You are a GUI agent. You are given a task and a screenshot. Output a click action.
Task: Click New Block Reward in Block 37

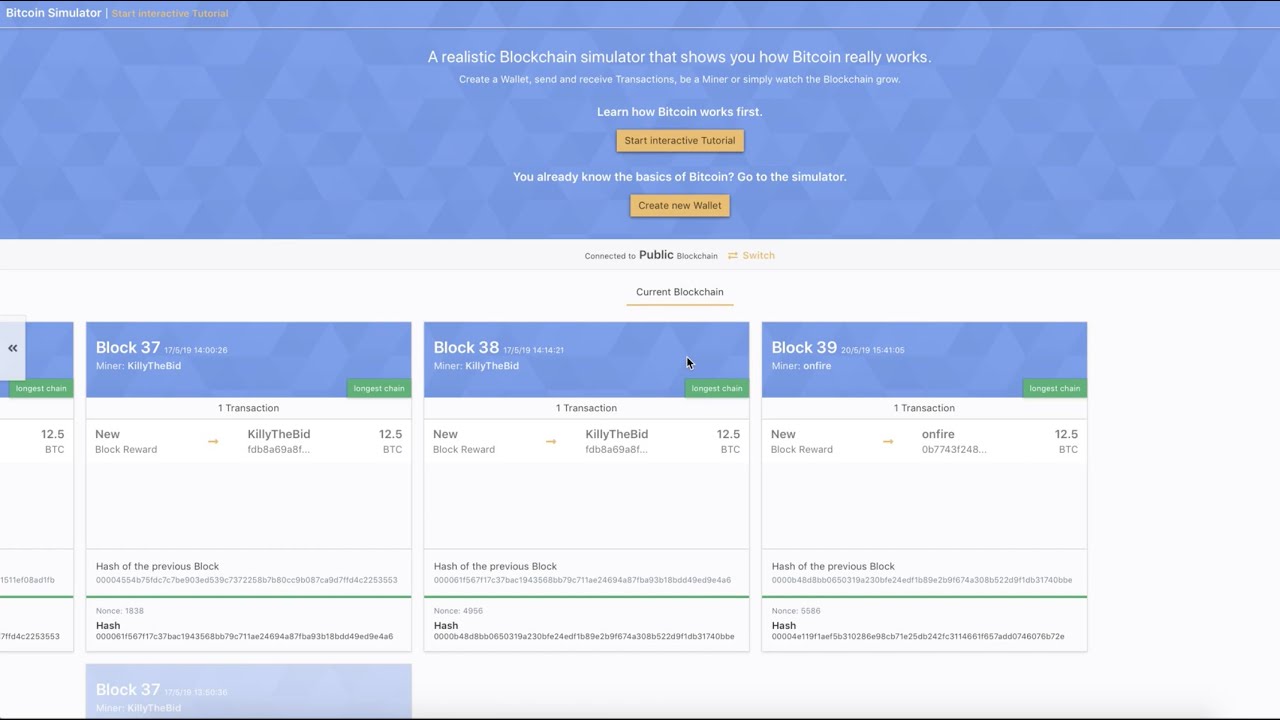(126, 441)
